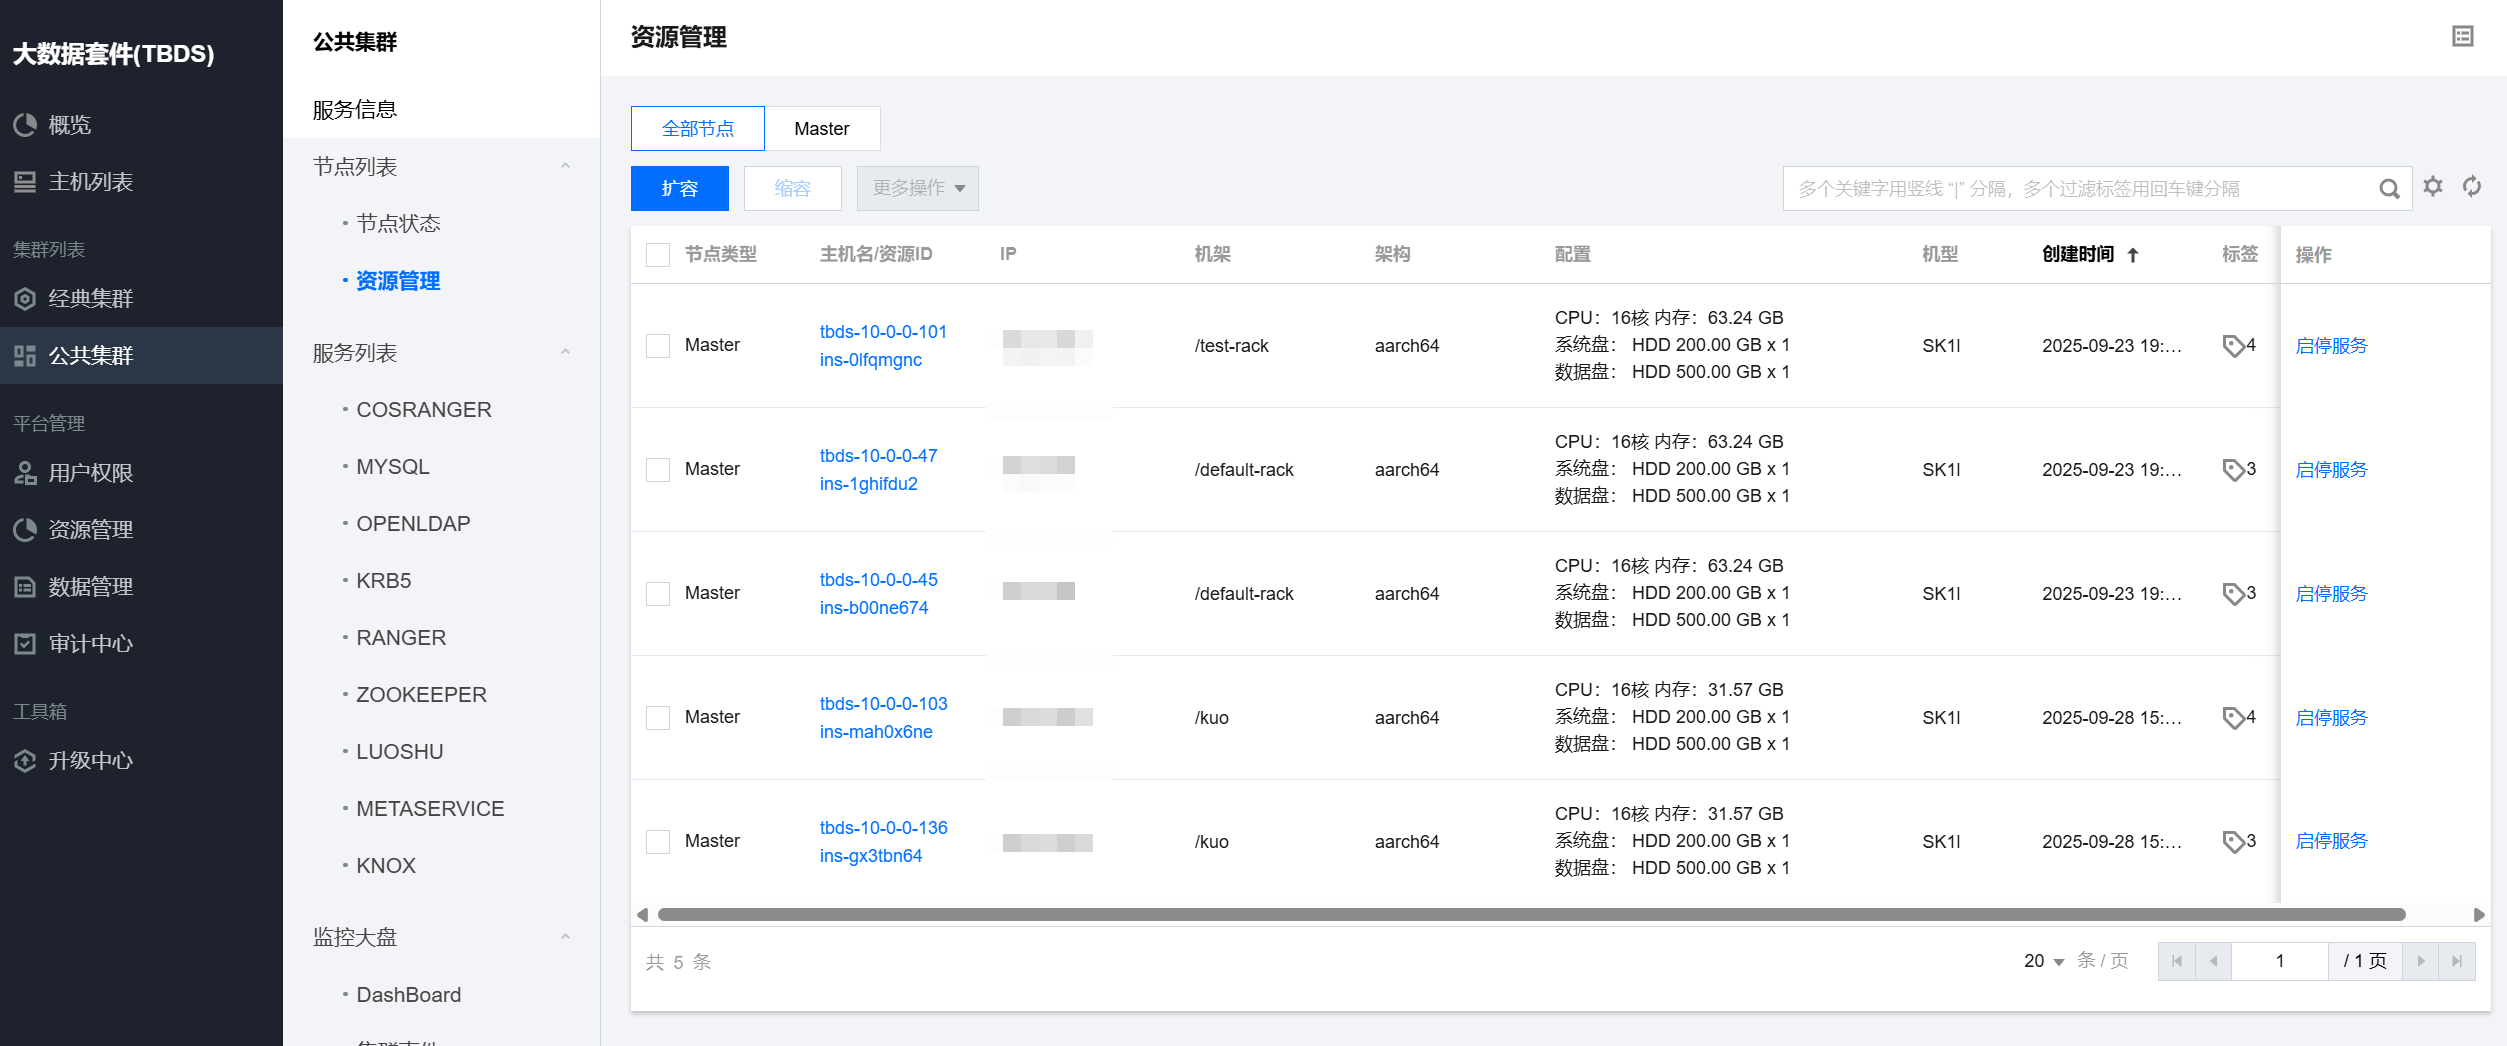This screenshot has height=1046, width=2507.
Task: Click 启停服务 for tbds-10-0-0-103
Action: [x=2331, y=718]
